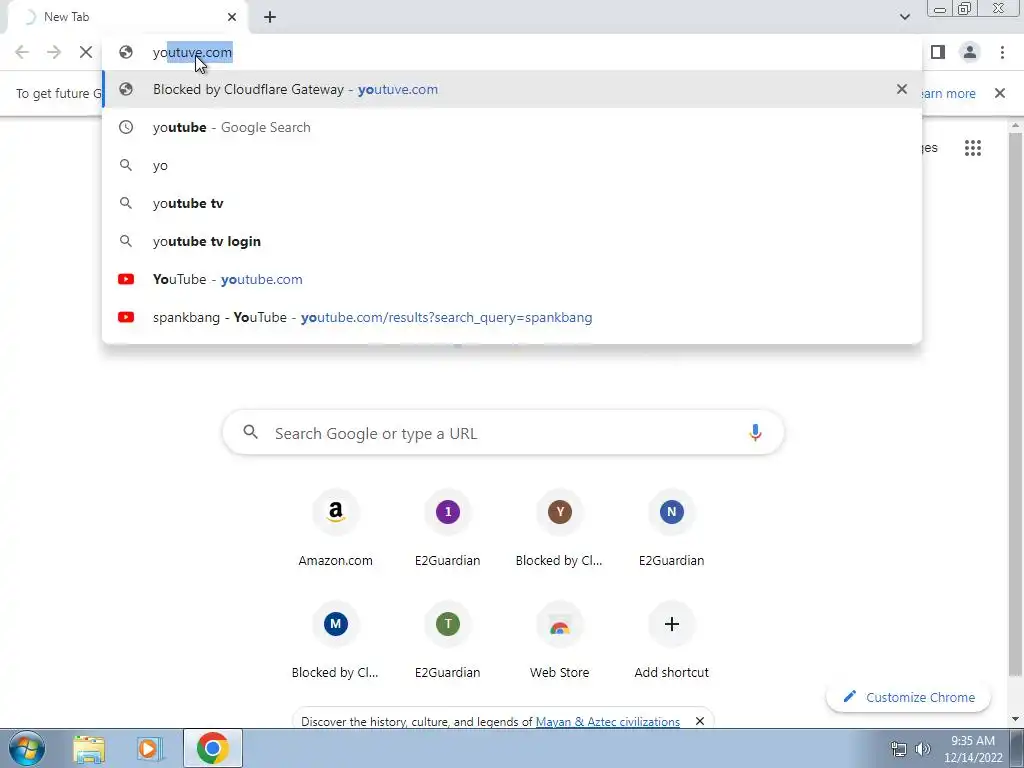Open the volume speaker tray icon
The height and width of the screenshot is (768, 1024).
(x=923, y=749)
